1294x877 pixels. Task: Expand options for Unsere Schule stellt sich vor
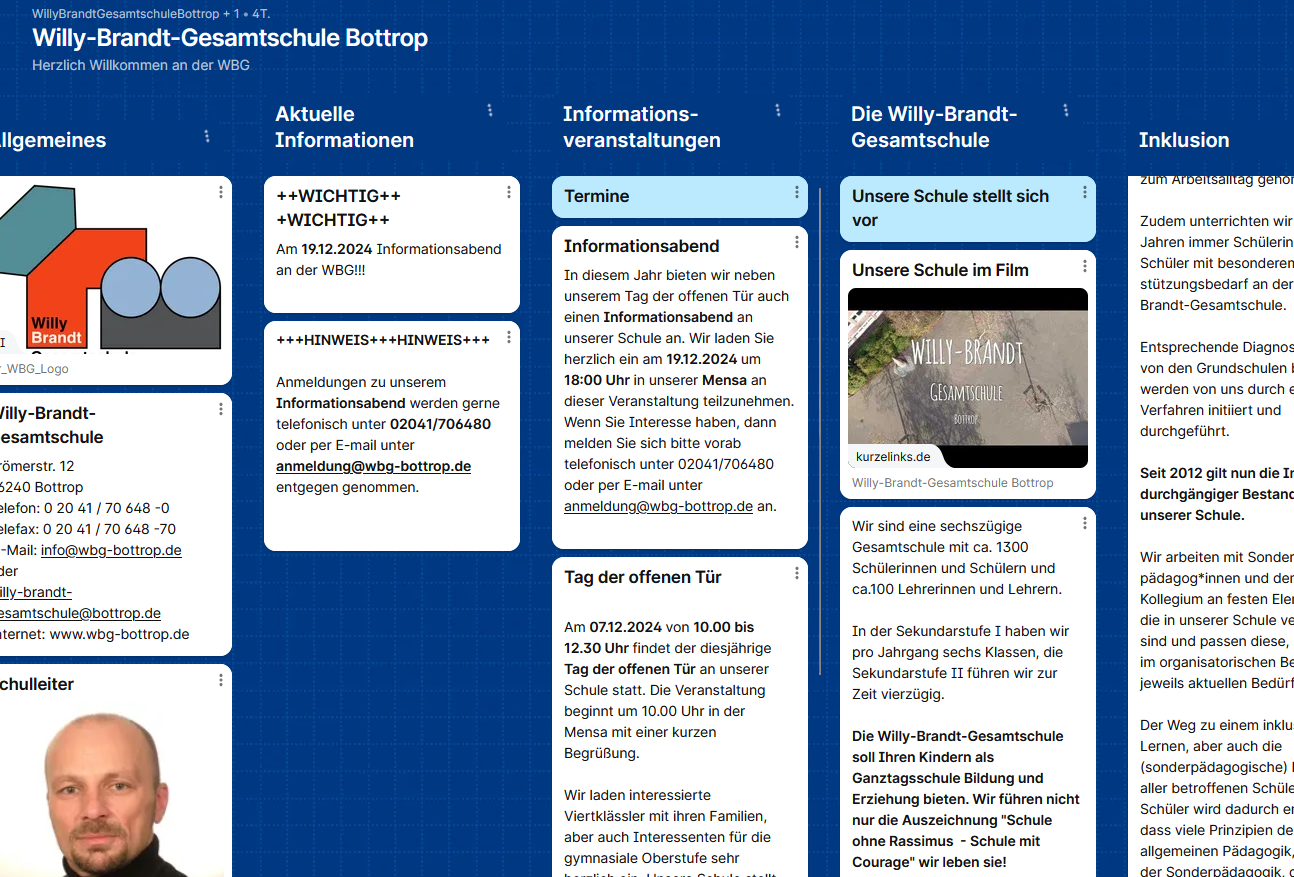pyautogui.click(x=1085, y=192)
